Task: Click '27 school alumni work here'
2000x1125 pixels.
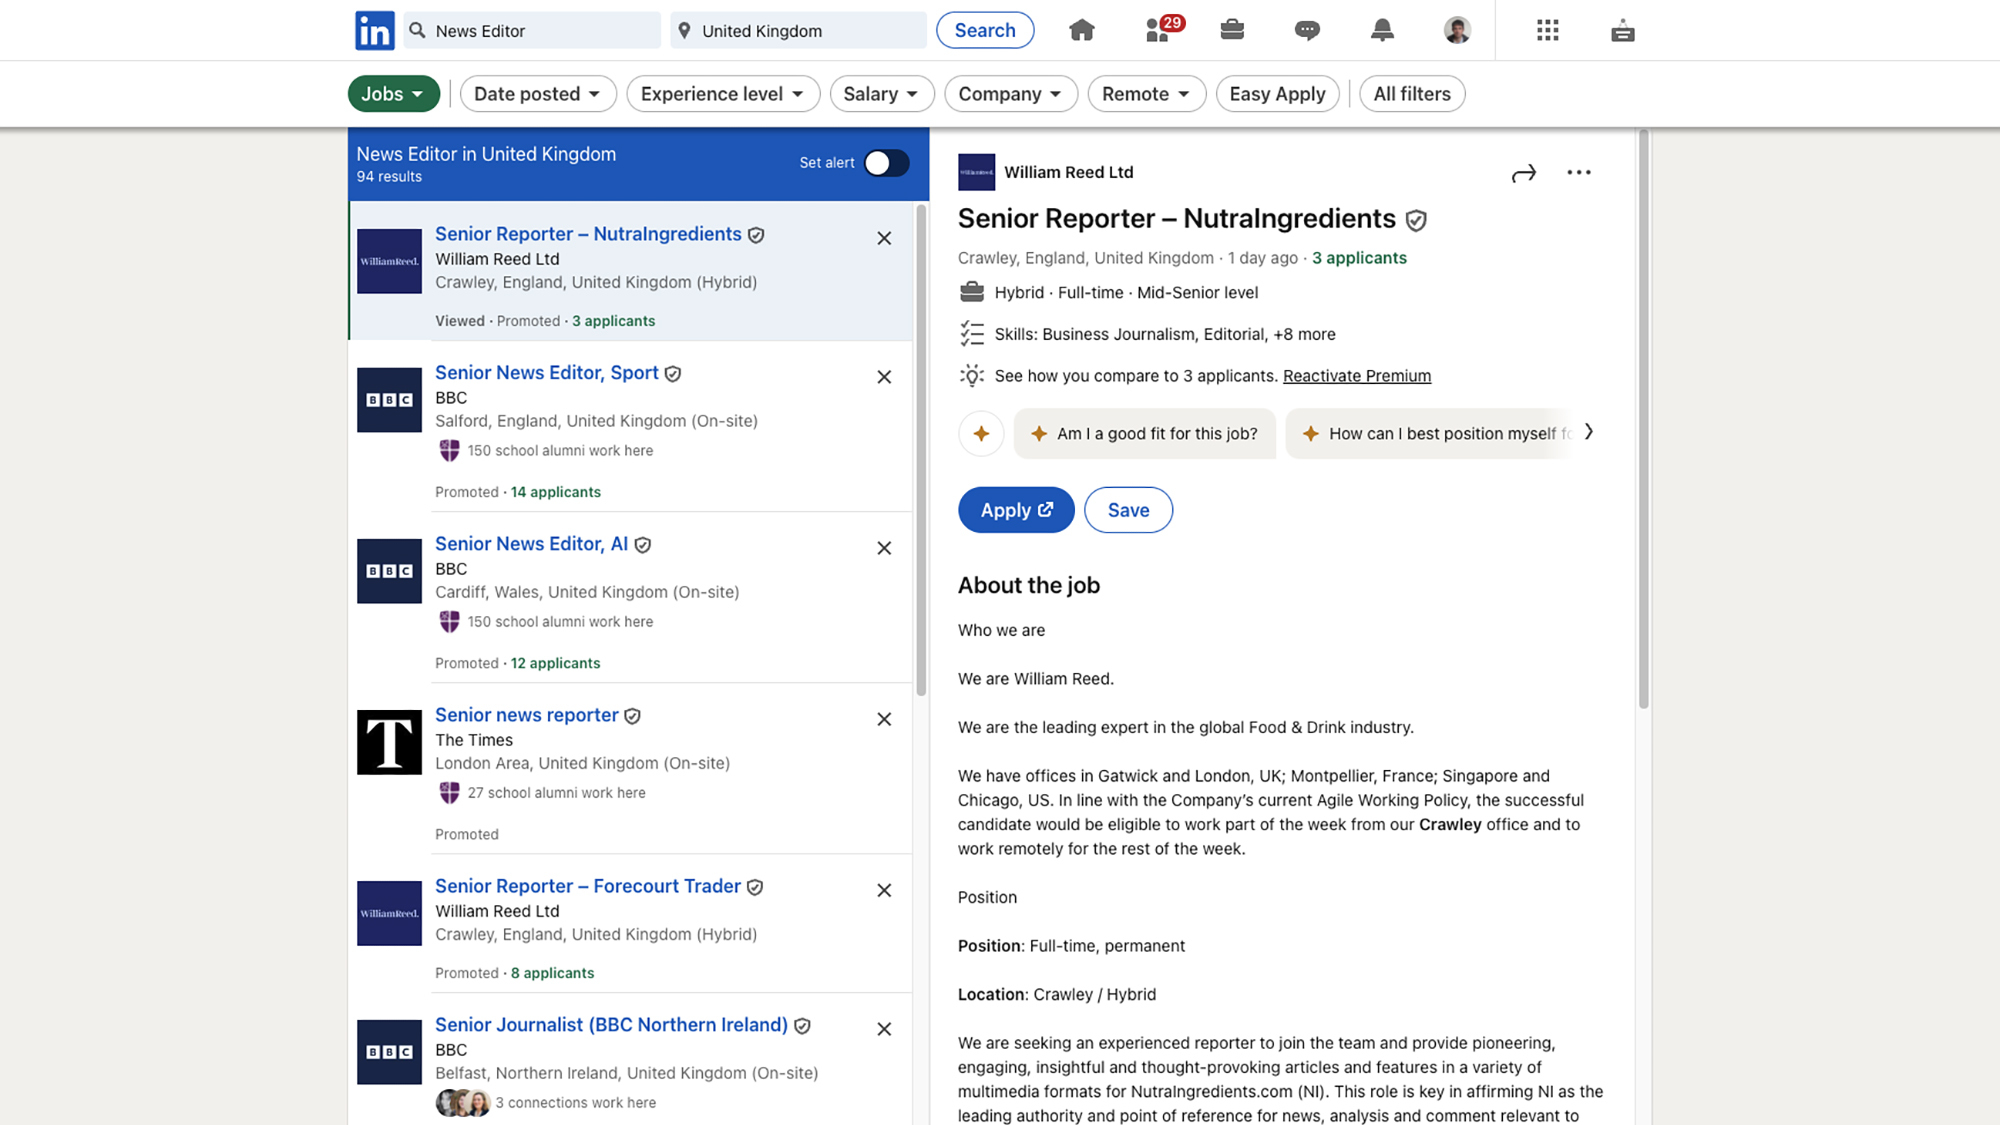Action: 556,793
